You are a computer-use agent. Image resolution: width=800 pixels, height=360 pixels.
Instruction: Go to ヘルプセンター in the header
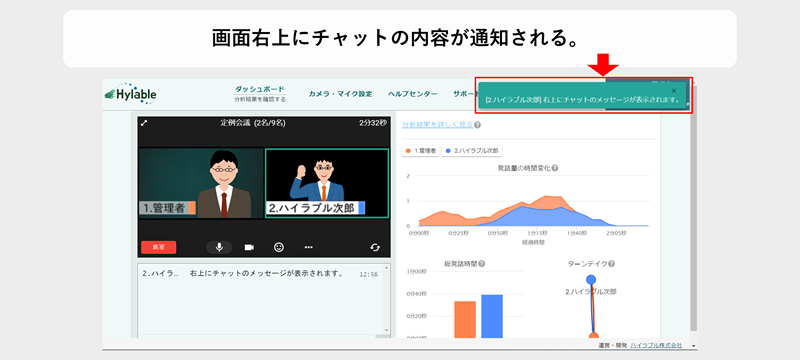412,94
